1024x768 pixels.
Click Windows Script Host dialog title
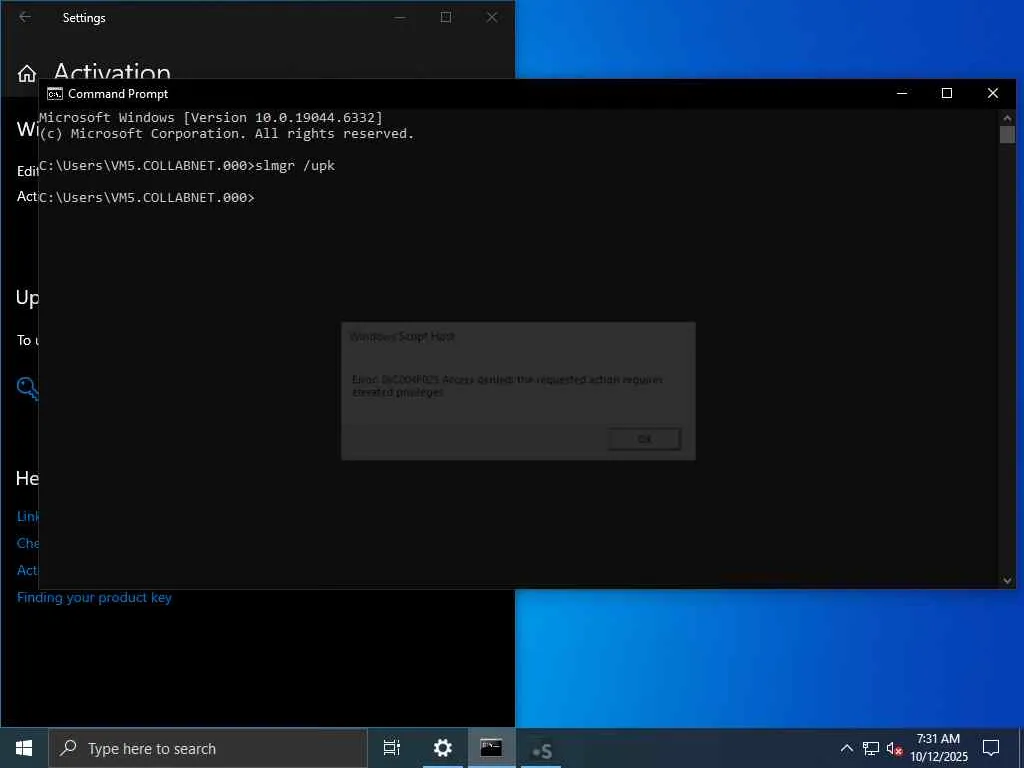(402, 337)
